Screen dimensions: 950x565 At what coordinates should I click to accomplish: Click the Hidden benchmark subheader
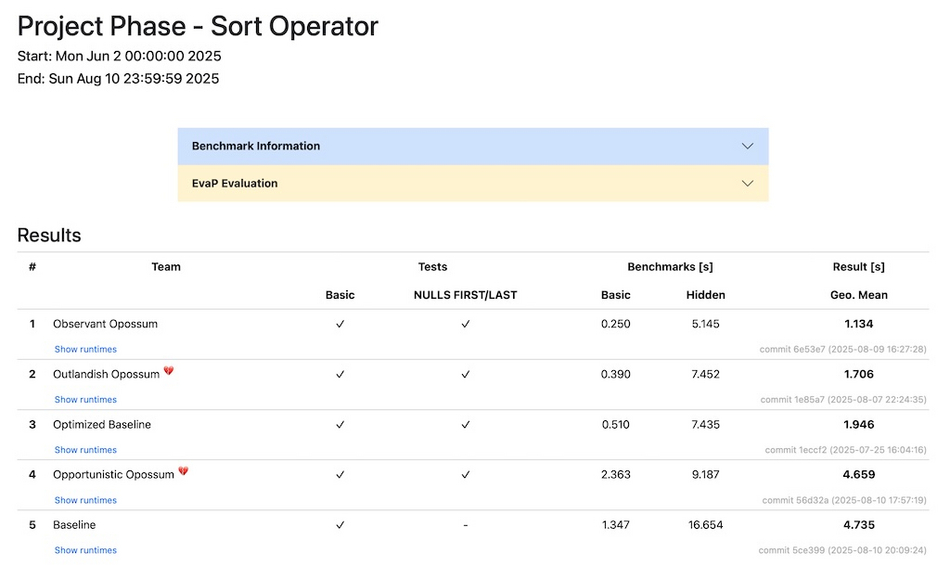(x=705, y=295)
